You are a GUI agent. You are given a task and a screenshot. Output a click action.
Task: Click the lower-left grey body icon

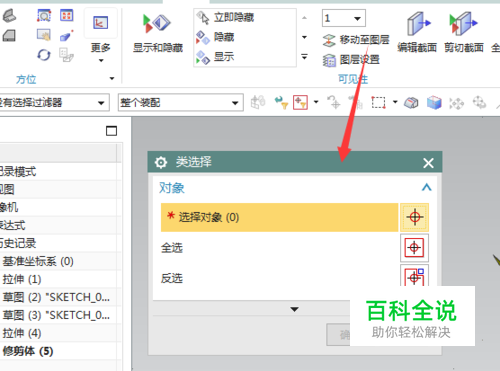point(9,35)
